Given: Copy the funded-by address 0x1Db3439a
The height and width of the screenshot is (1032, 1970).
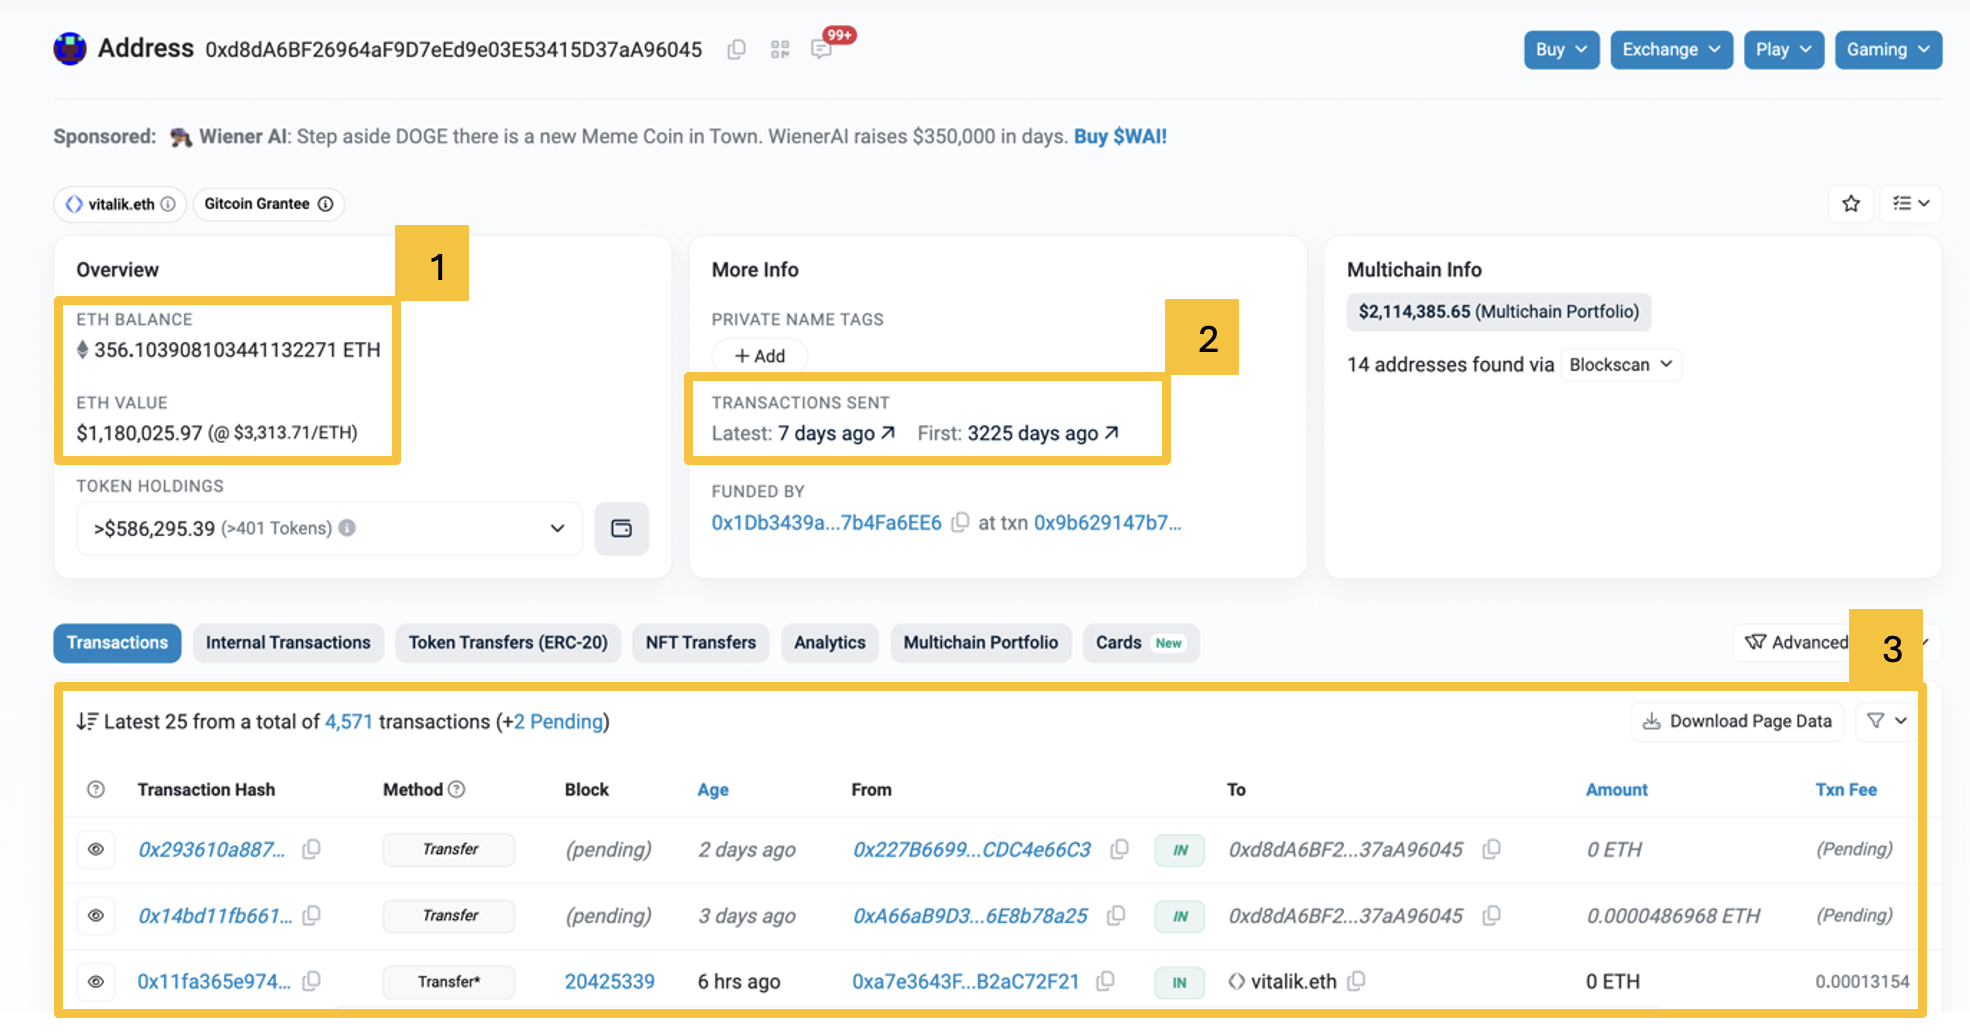Looking at the screenshot, I should click(960, 523).
